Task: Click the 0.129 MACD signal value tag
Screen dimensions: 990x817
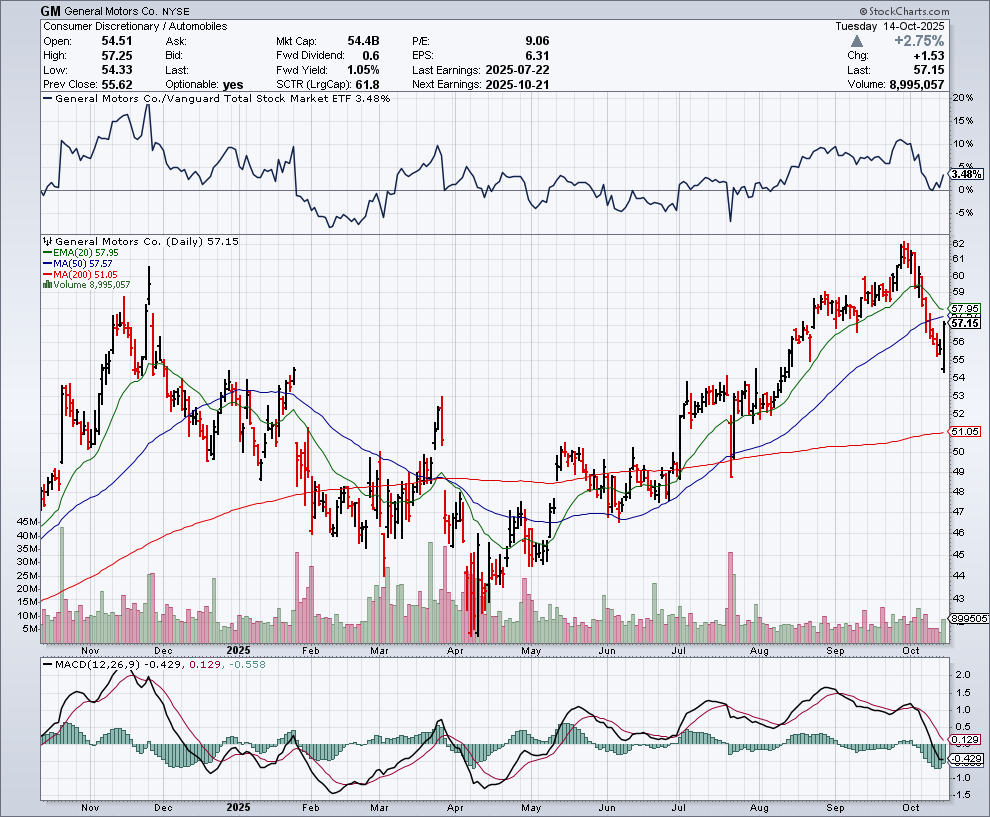Action: pyautogui.click(x=965, y=739)
